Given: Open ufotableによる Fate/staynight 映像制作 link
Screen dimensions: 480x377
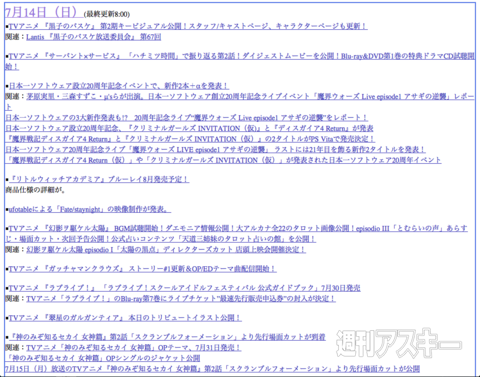Looking at the screenshot, I should click(x=90, y=209).
